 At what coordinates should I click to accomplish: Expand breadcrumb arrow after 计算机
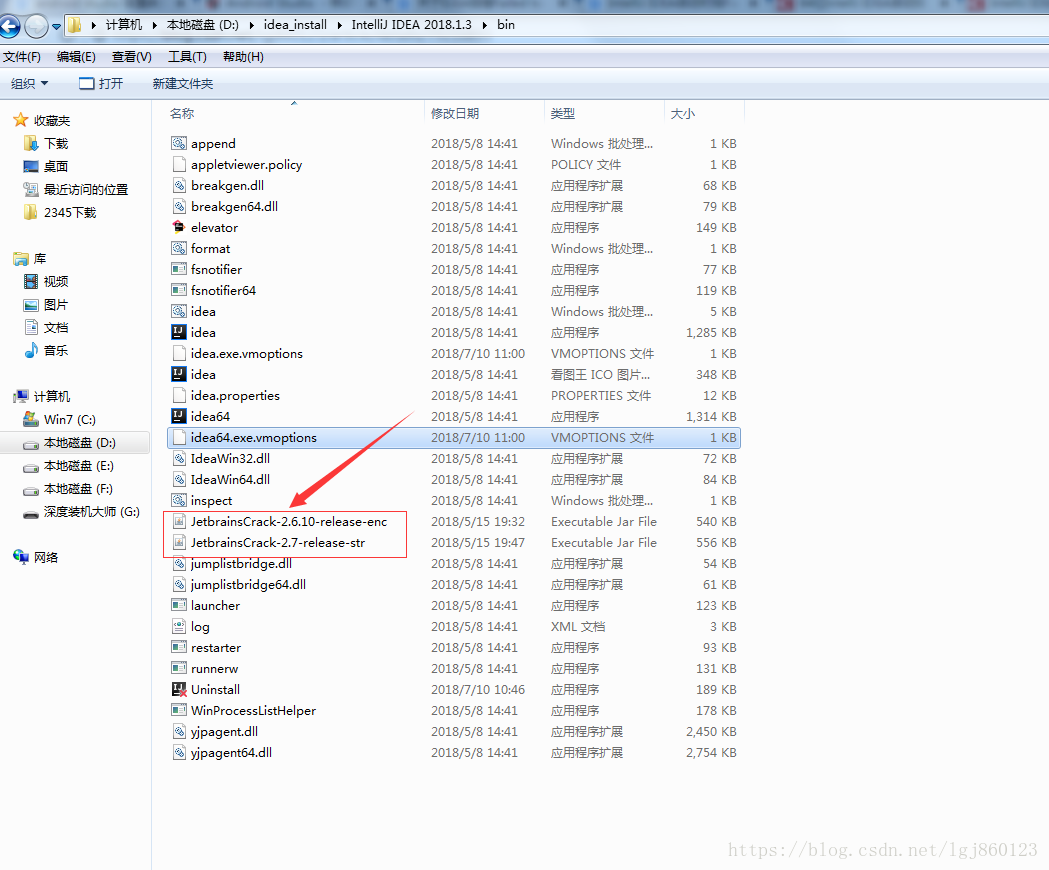click(x=155, y=25)
